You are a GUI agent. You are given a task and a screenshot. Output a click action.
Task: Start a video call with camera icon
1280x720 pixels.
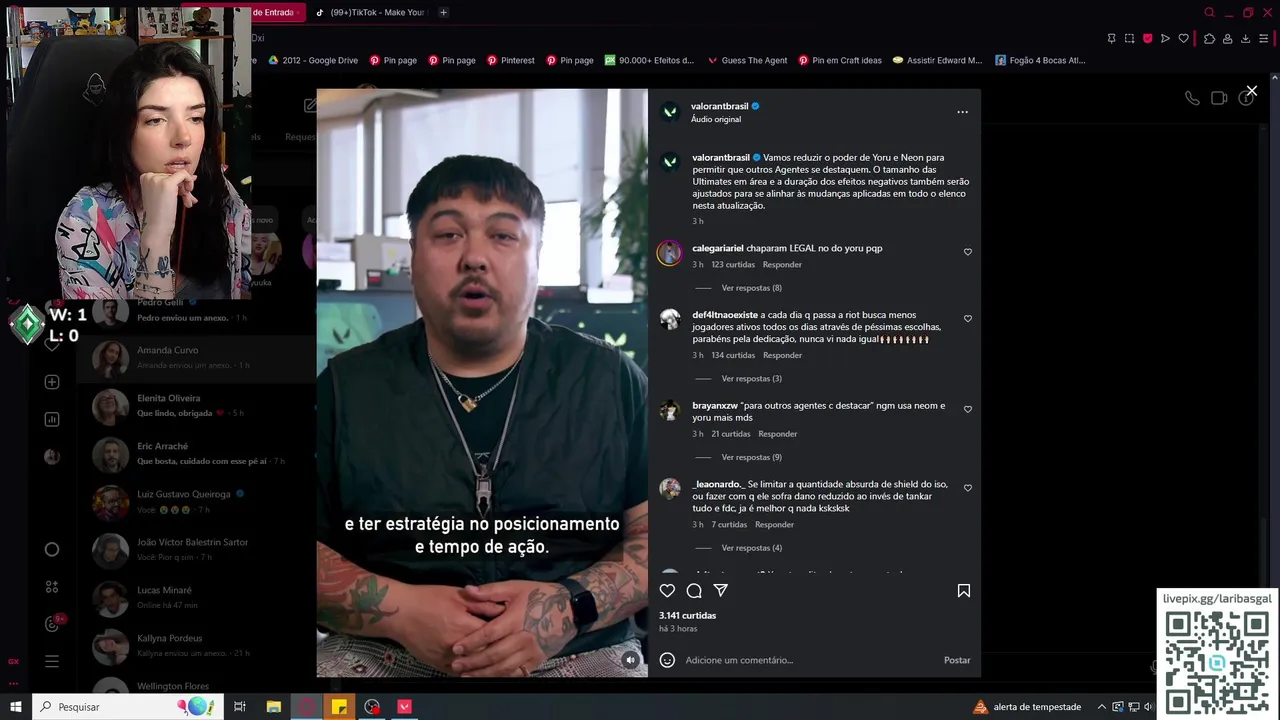[x=1219, y=98]
